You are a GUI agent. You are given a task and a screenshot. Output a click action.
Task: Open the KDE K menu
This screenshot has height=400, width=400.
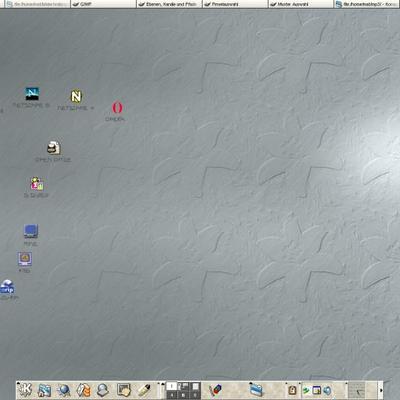26,389
